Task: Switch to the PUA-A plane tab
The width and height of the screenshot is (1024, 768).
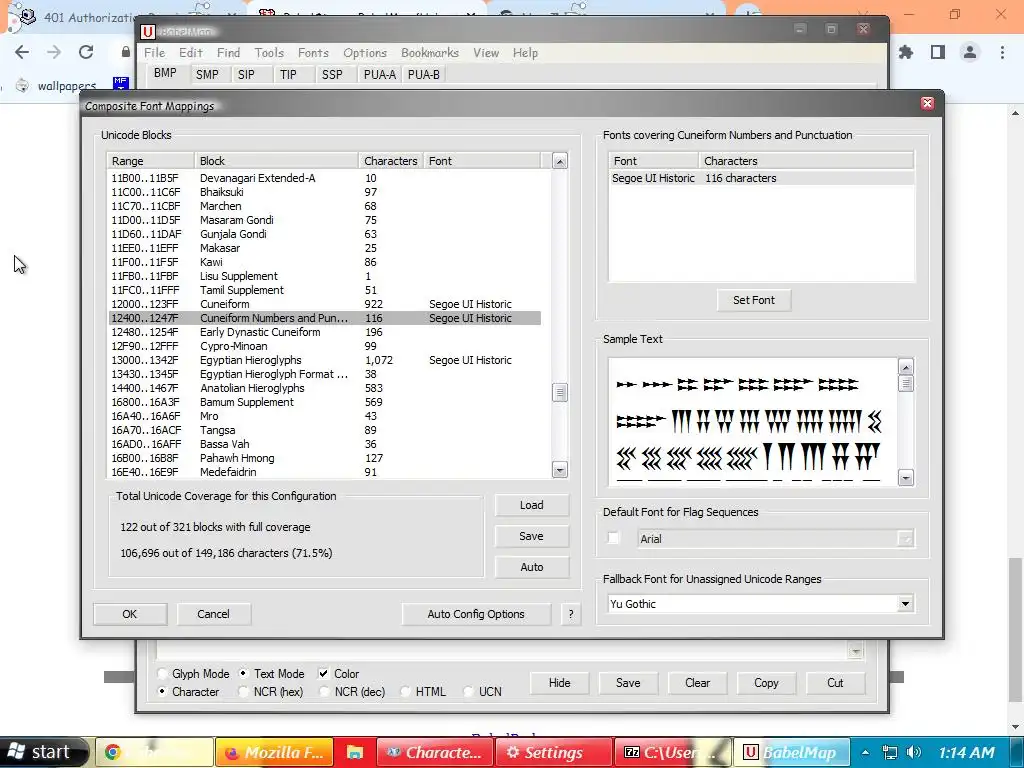Action: point(379,74)
